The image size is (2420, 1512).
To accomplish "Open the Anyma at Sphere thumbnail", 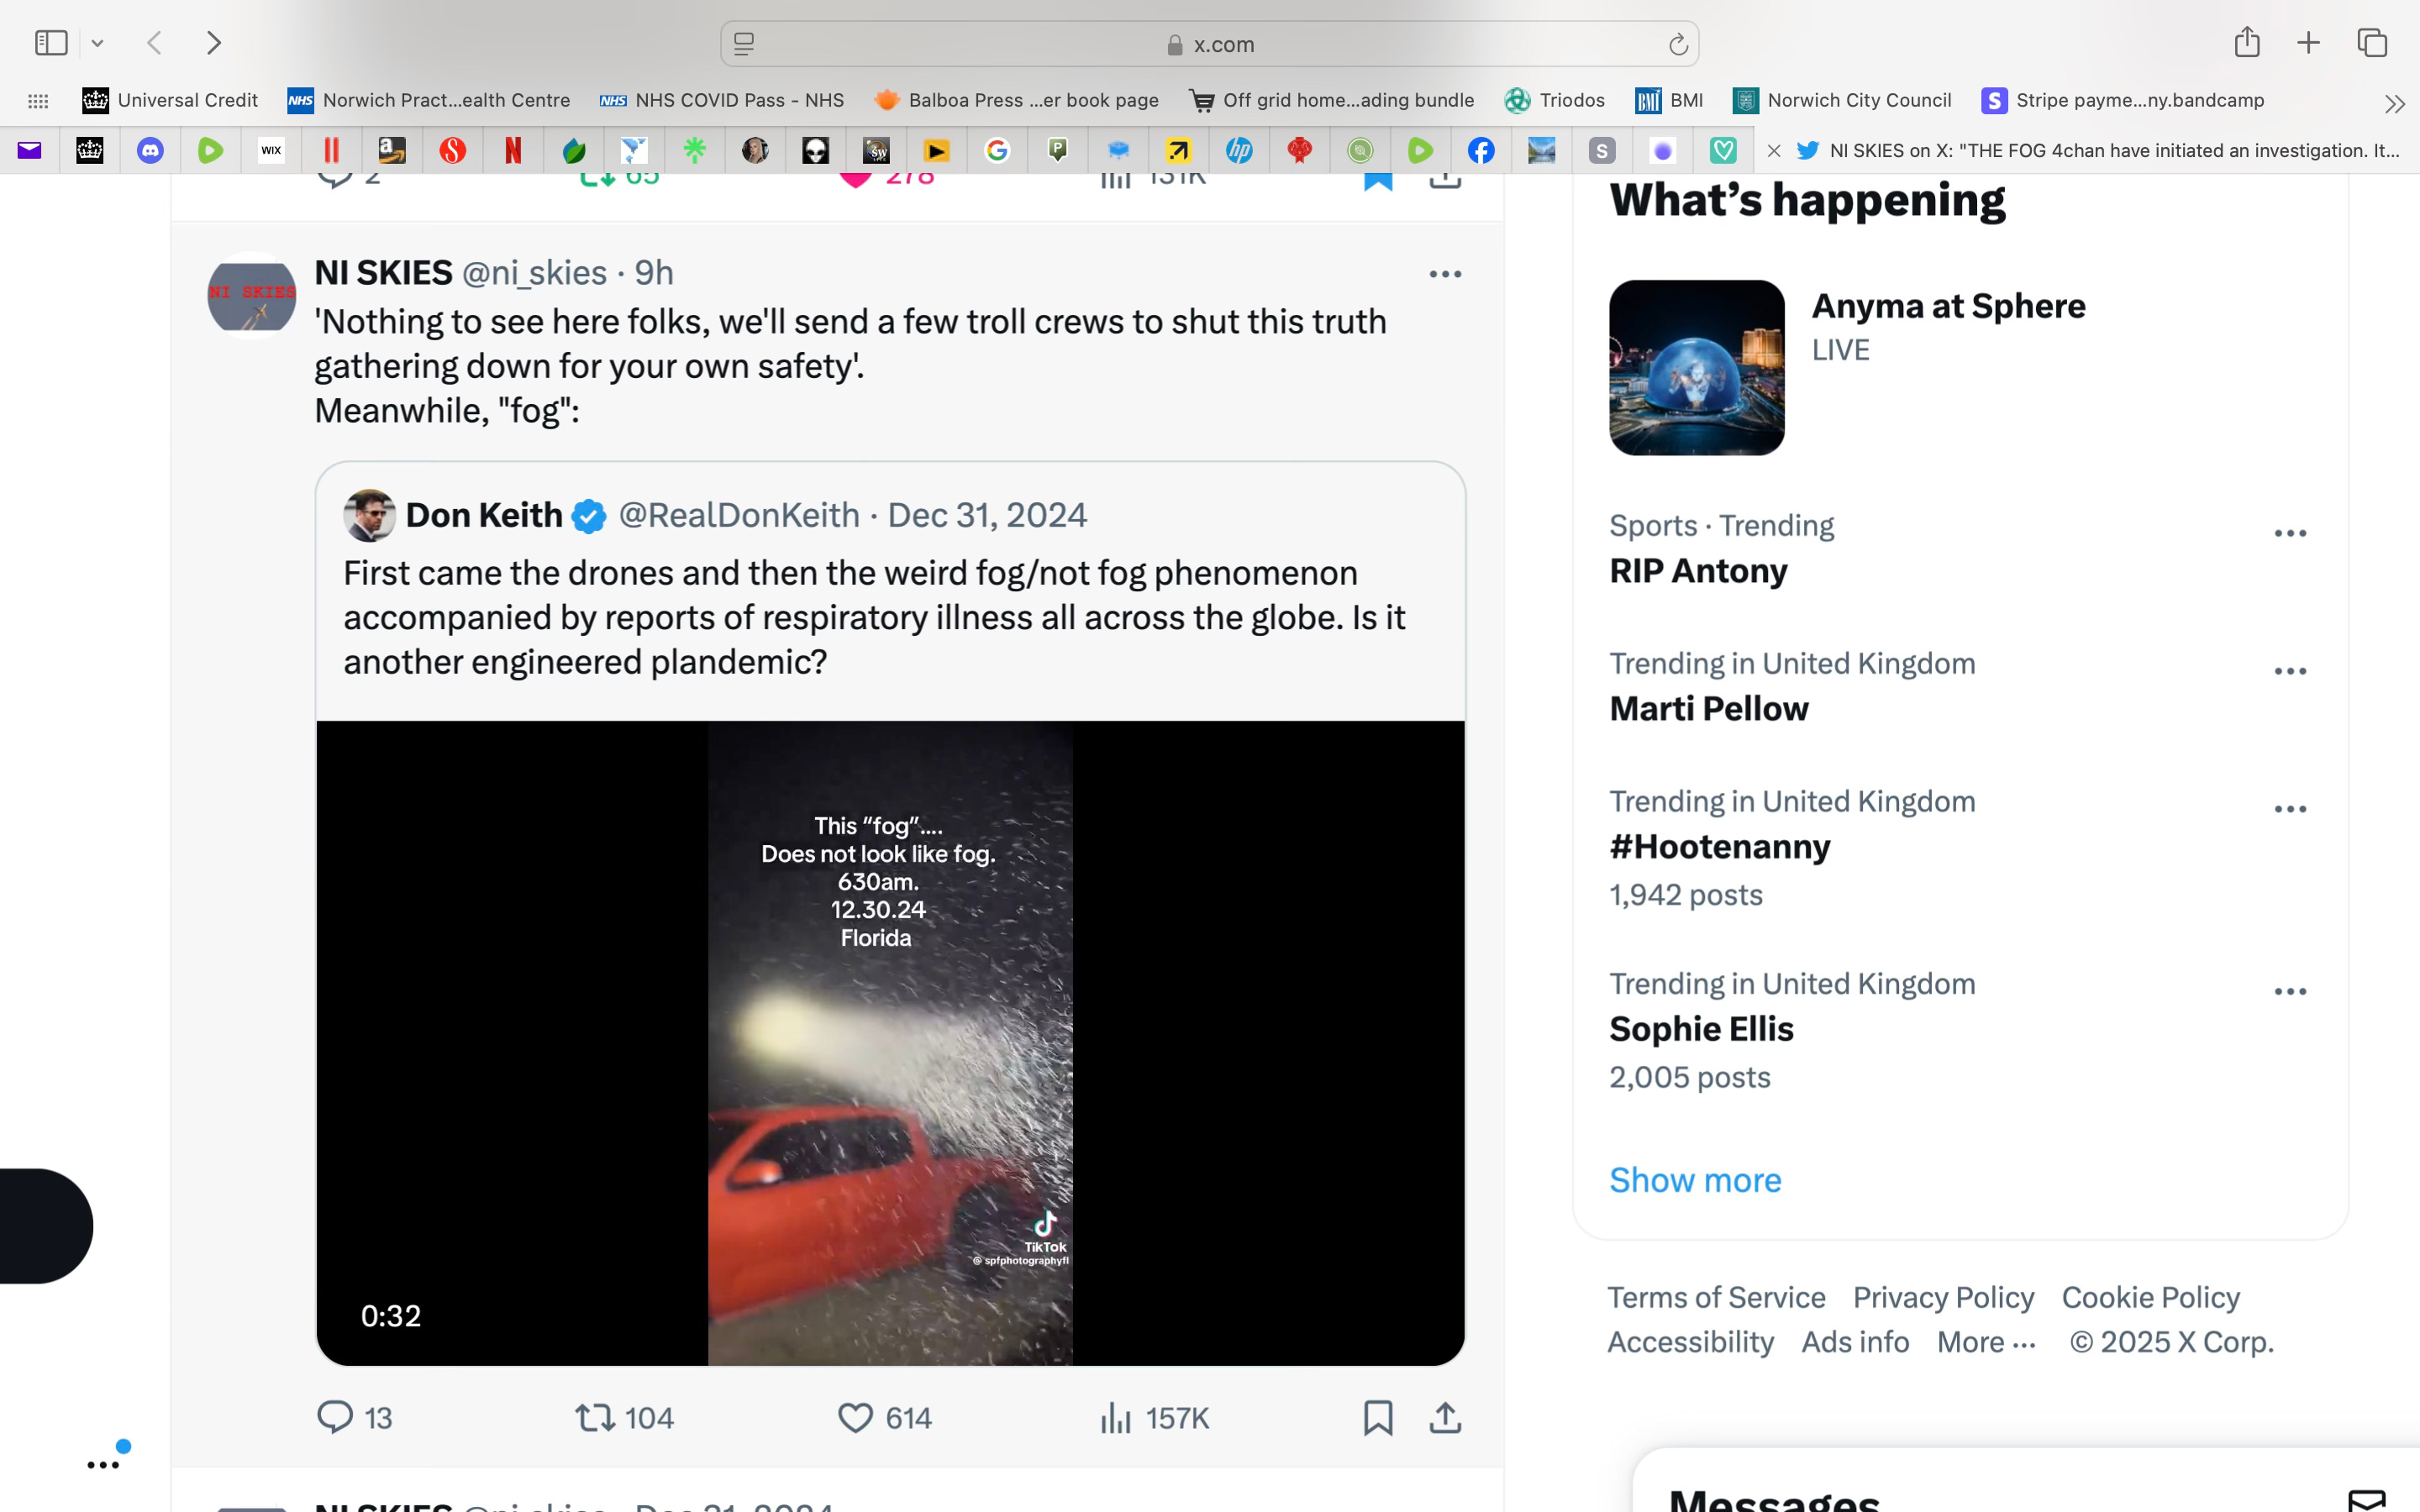I will 1696,367.
